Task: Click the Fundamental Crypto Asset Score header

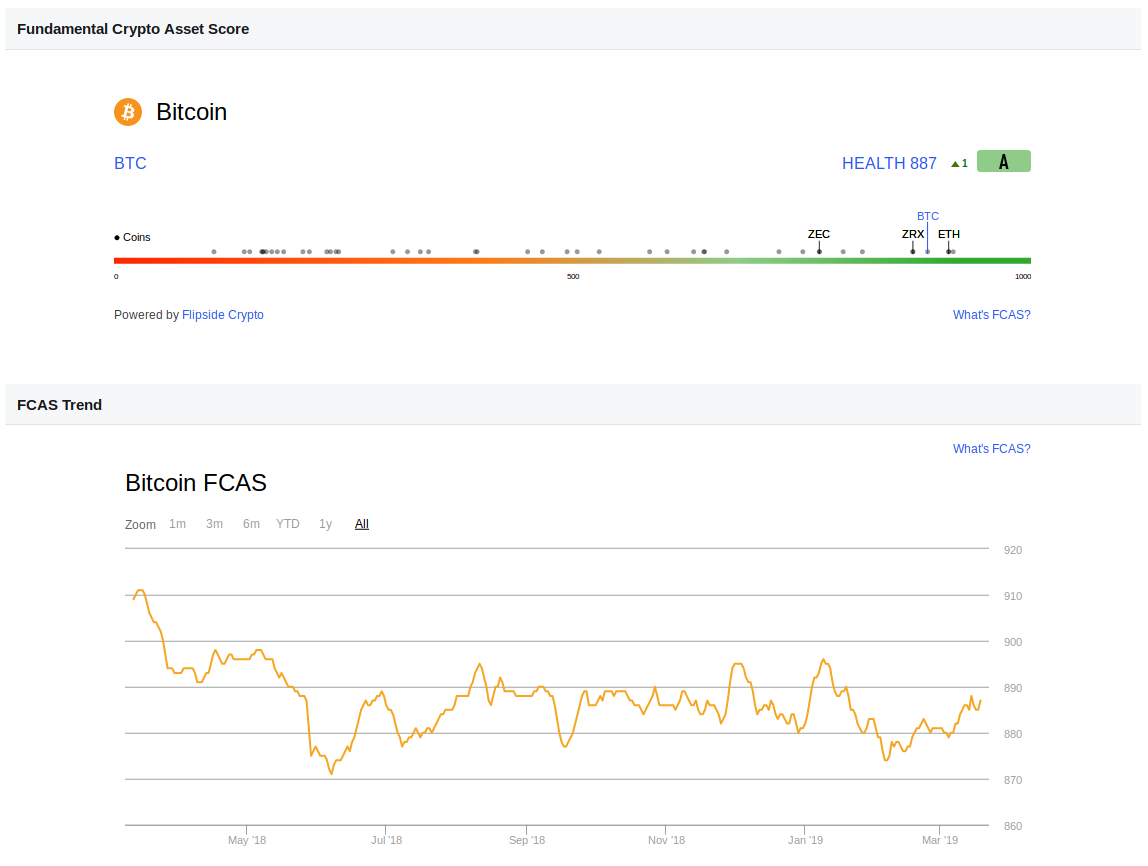Action: click(x=133, y=29)
